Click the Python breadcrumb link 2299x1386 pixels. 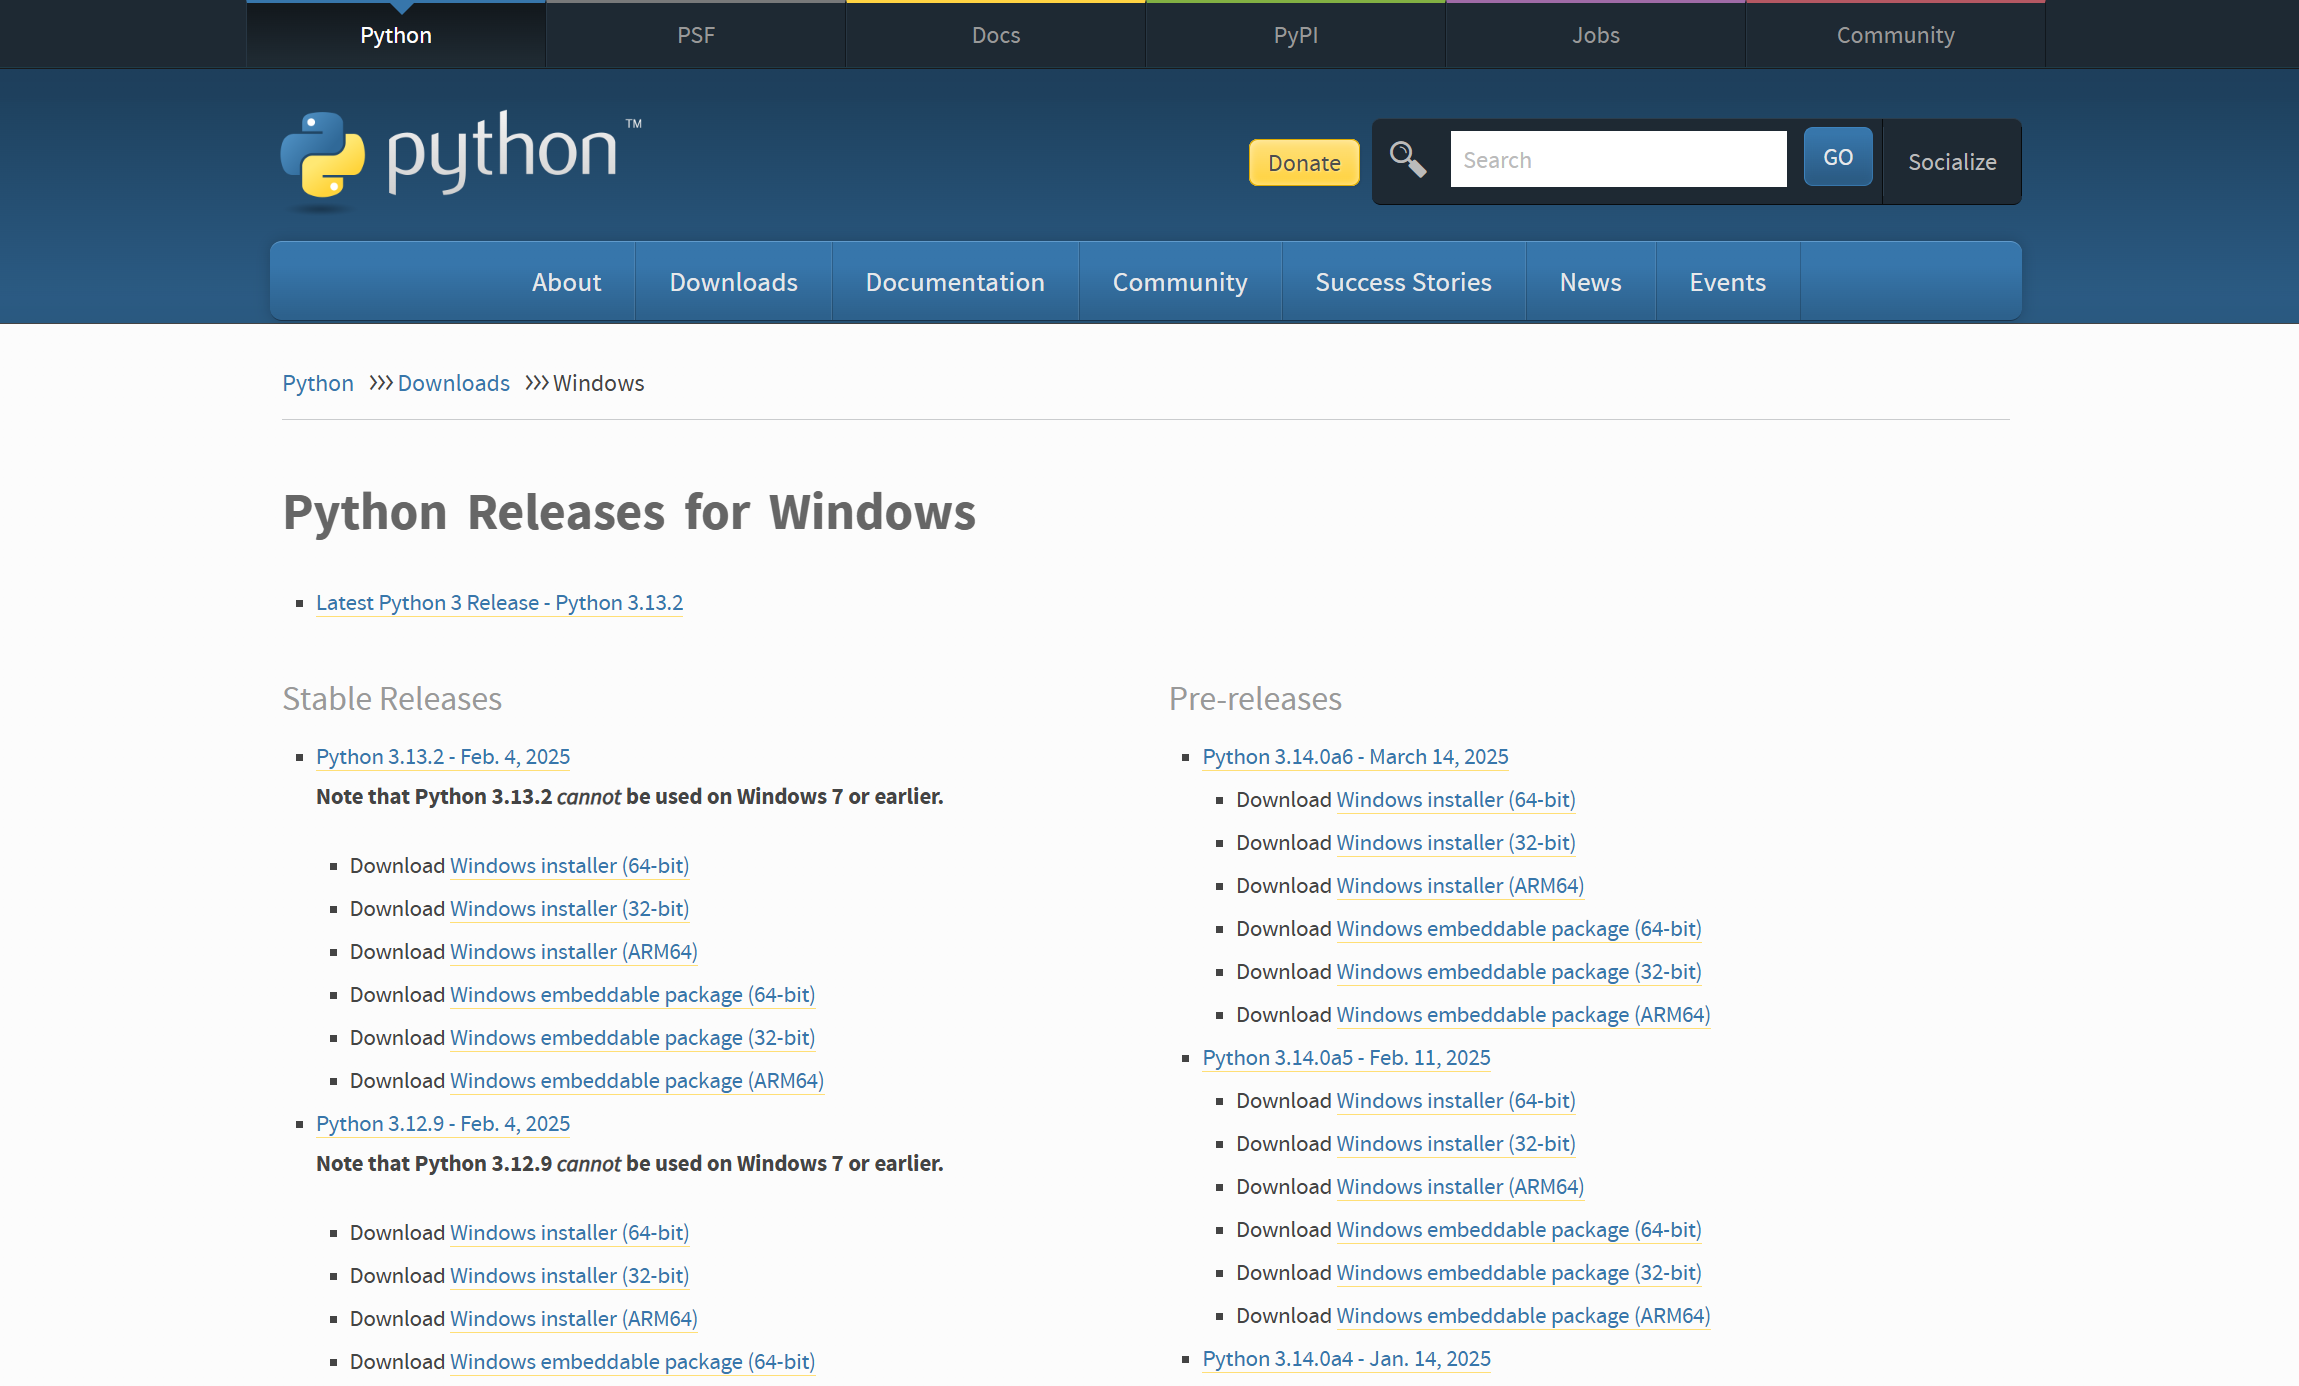[317, 383]
